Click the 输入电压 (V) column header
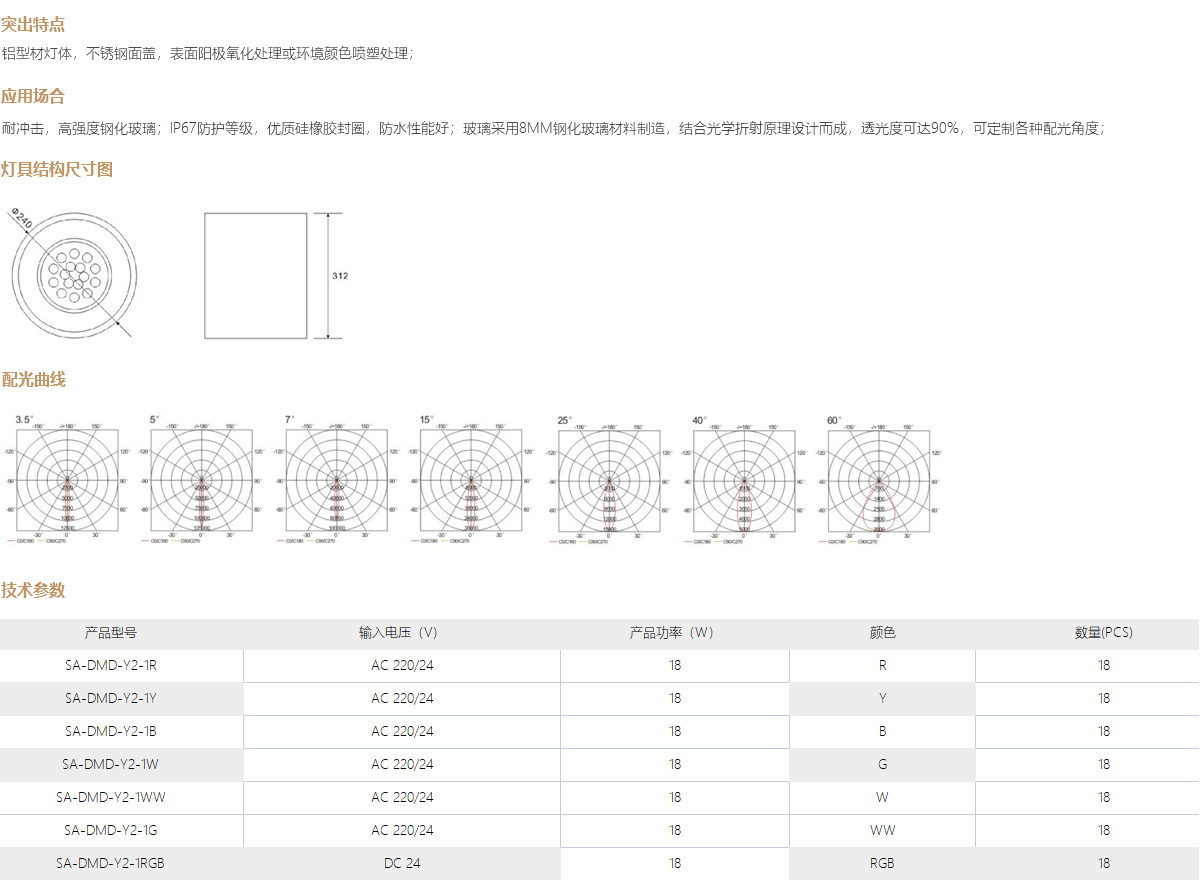Viewport: 1200px width, 882px height. pos(401,633)
